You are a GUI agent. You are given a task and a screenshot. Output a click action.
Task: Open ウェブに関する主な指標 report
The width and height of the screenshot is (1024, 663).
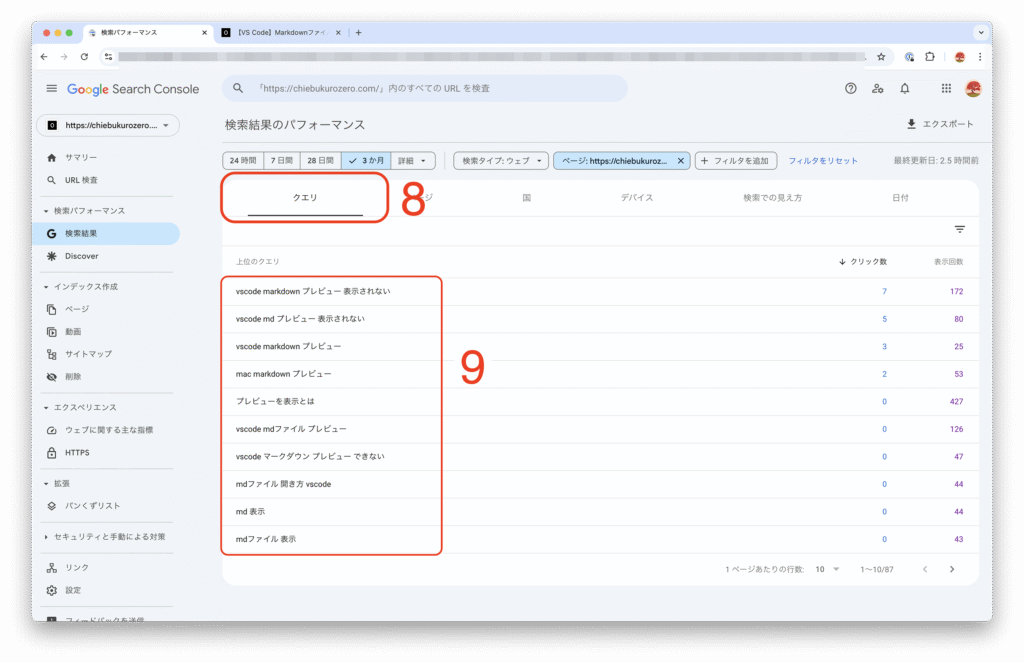click(x=108, y=430)
